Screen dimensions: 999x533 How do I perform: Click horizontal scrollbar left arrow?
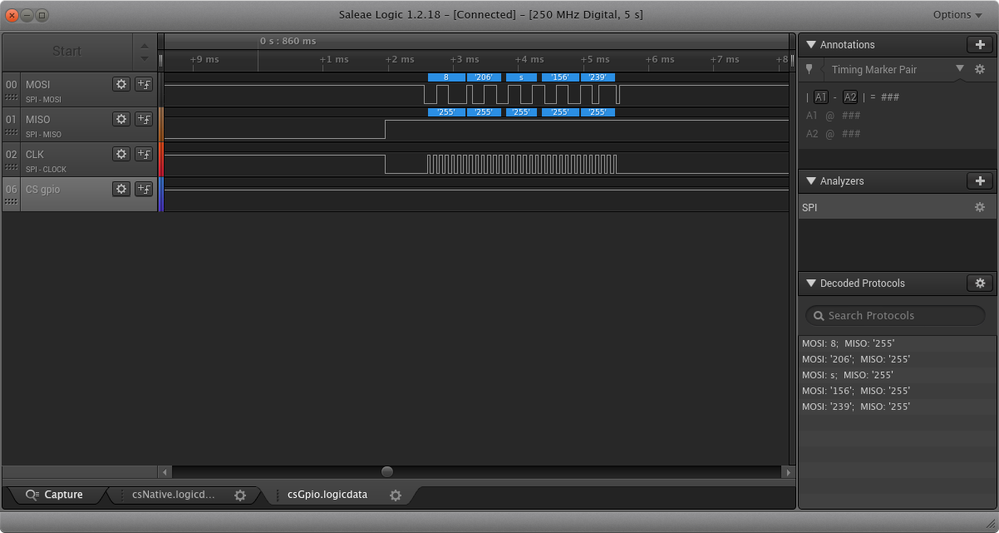(165, 472)
